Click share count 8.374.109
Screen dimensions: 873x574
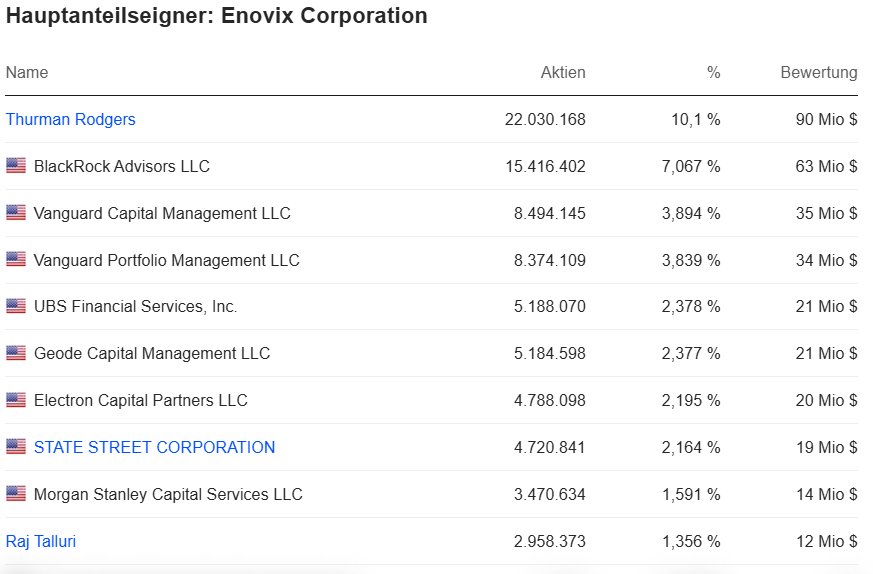point(550,260)
